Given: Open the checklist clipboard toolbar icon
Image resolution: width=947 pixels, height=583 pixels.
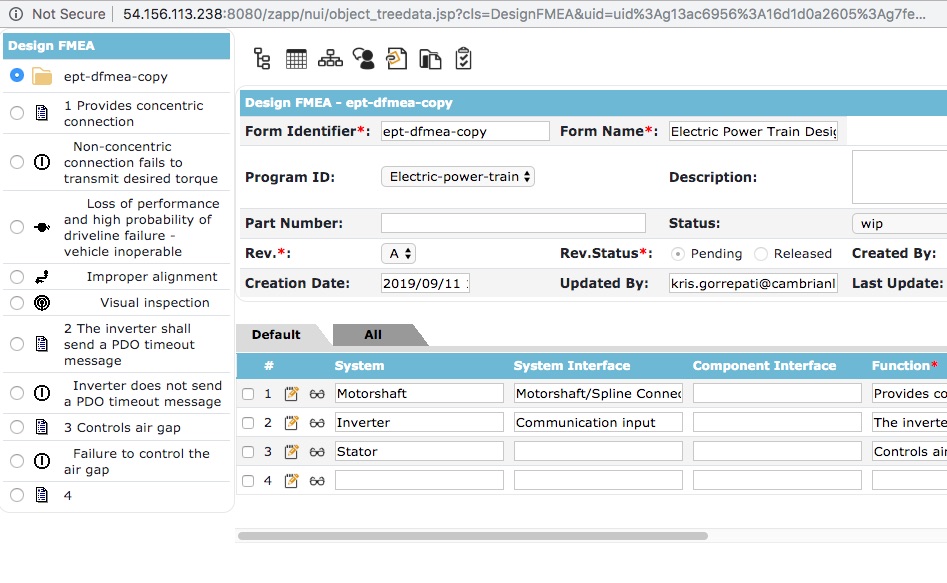Looking at the screenshot, I should 463,59.
